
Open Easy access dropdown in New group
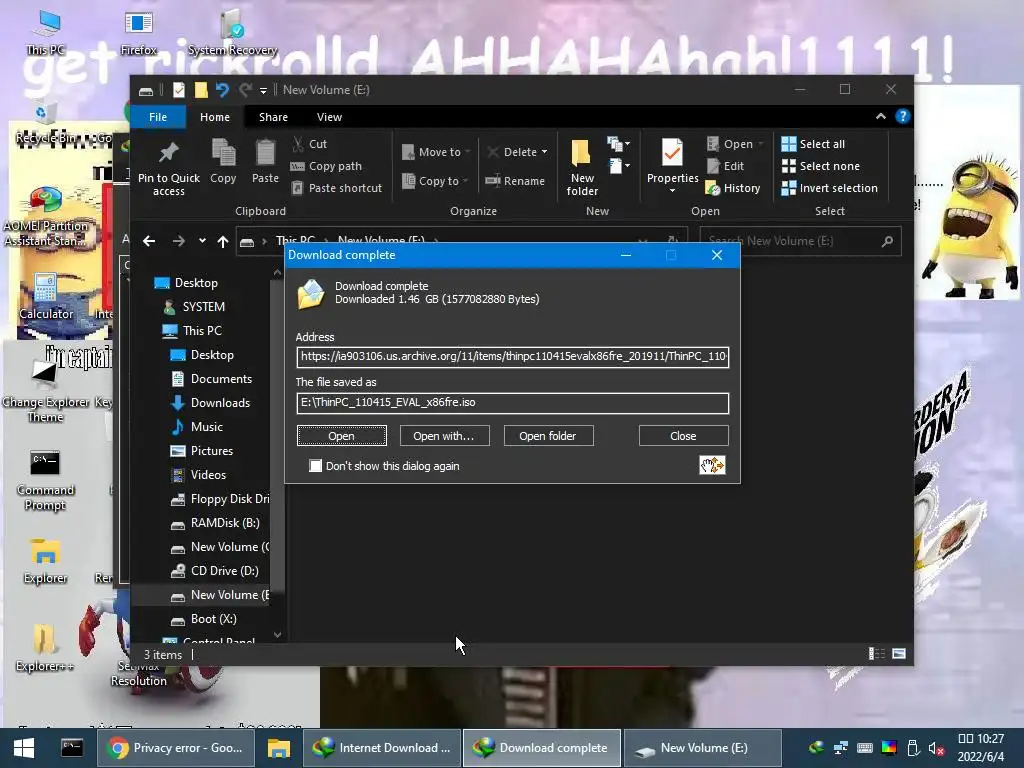(618, 166)
